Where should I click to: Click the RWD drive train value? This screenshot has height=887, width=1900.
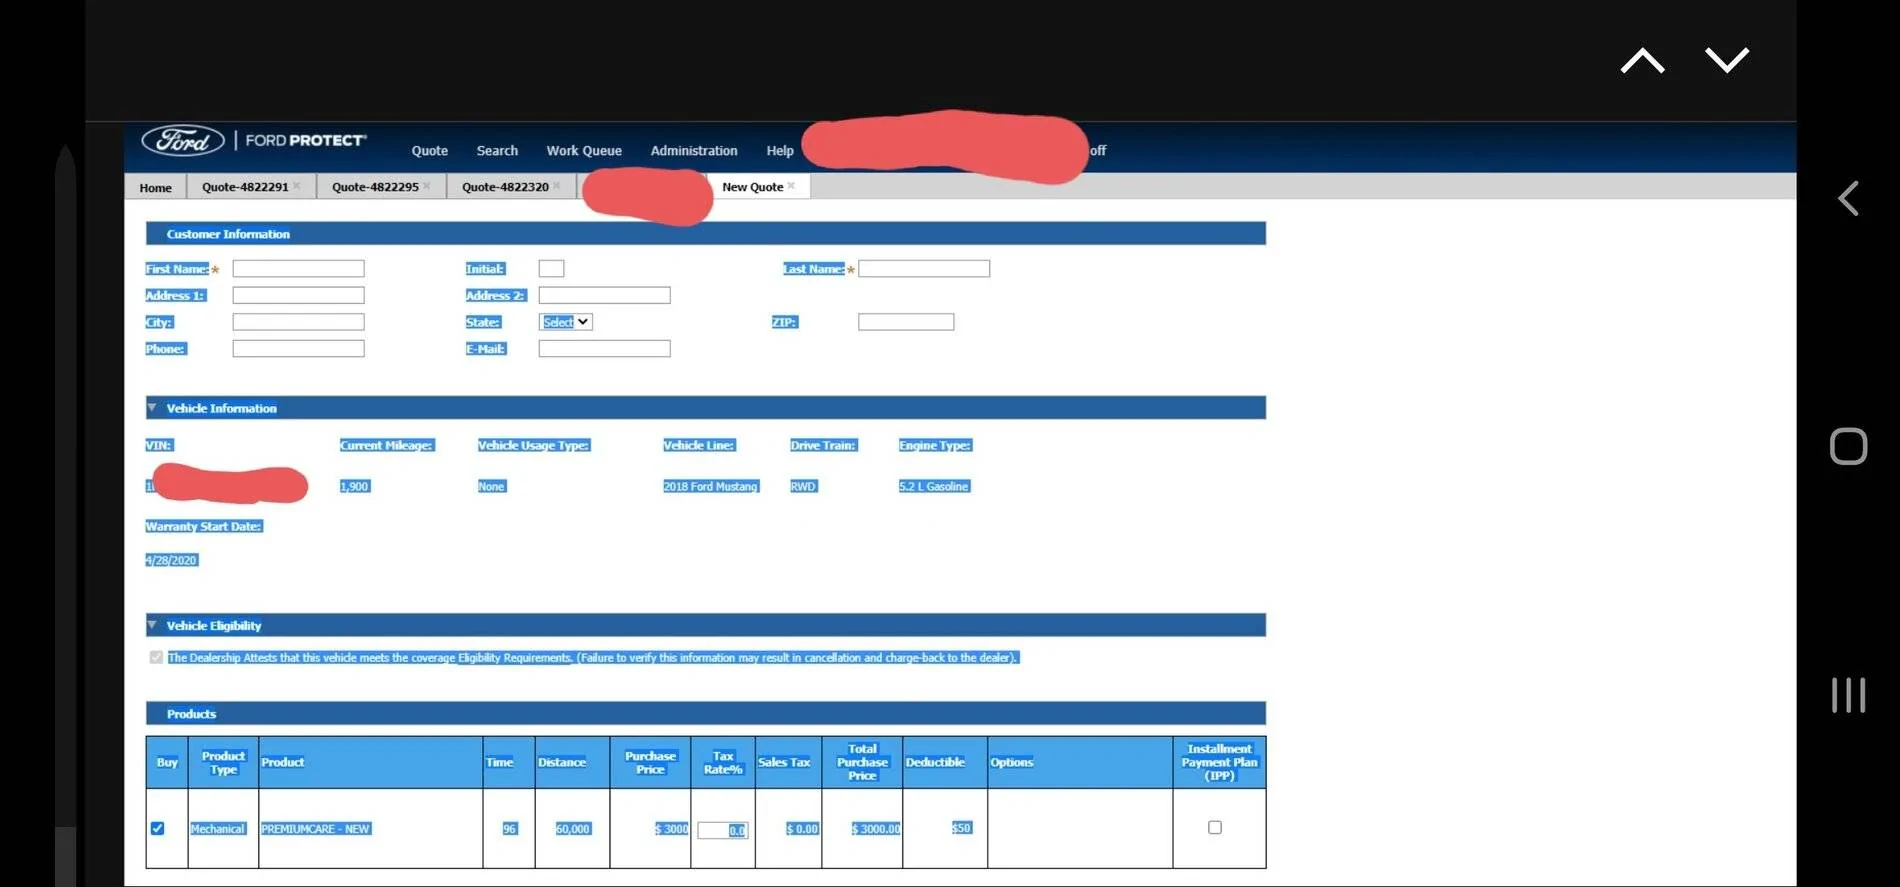[x=803, y=486]
